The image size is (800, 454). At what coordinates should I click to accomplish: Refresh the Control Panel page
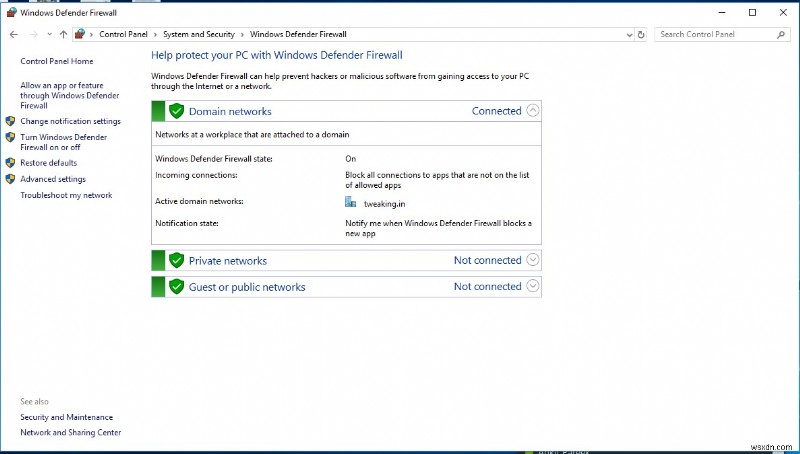[641, 35]
